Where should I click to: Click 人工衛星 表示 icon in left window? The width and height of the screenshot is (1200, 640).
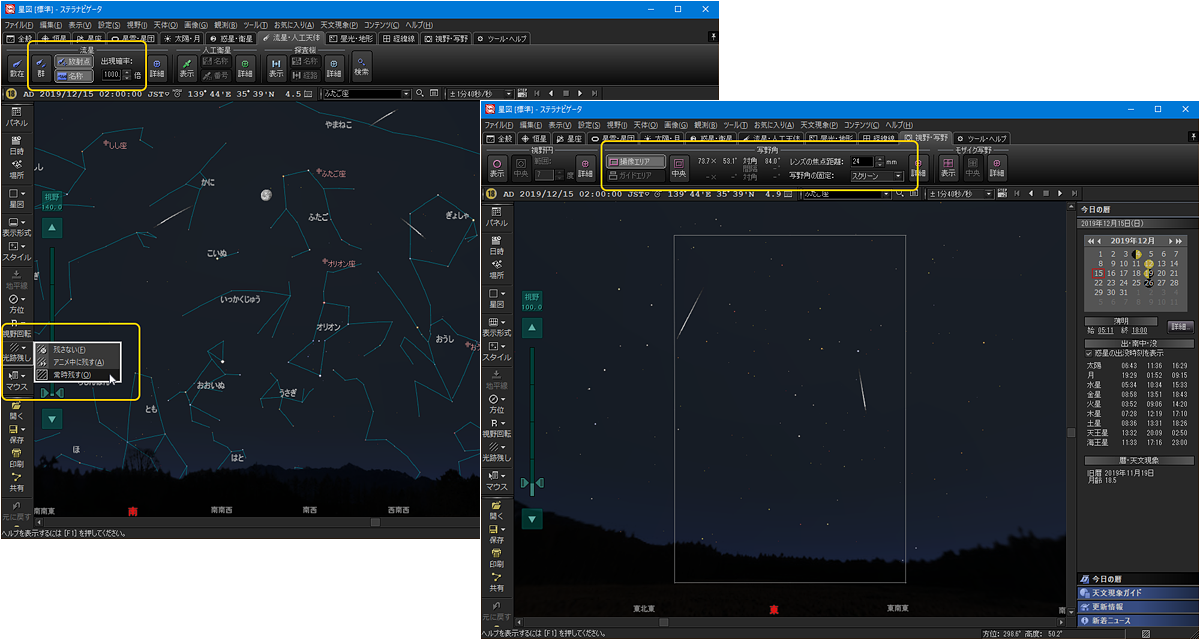pyautogui.click(x=187, y=66)
